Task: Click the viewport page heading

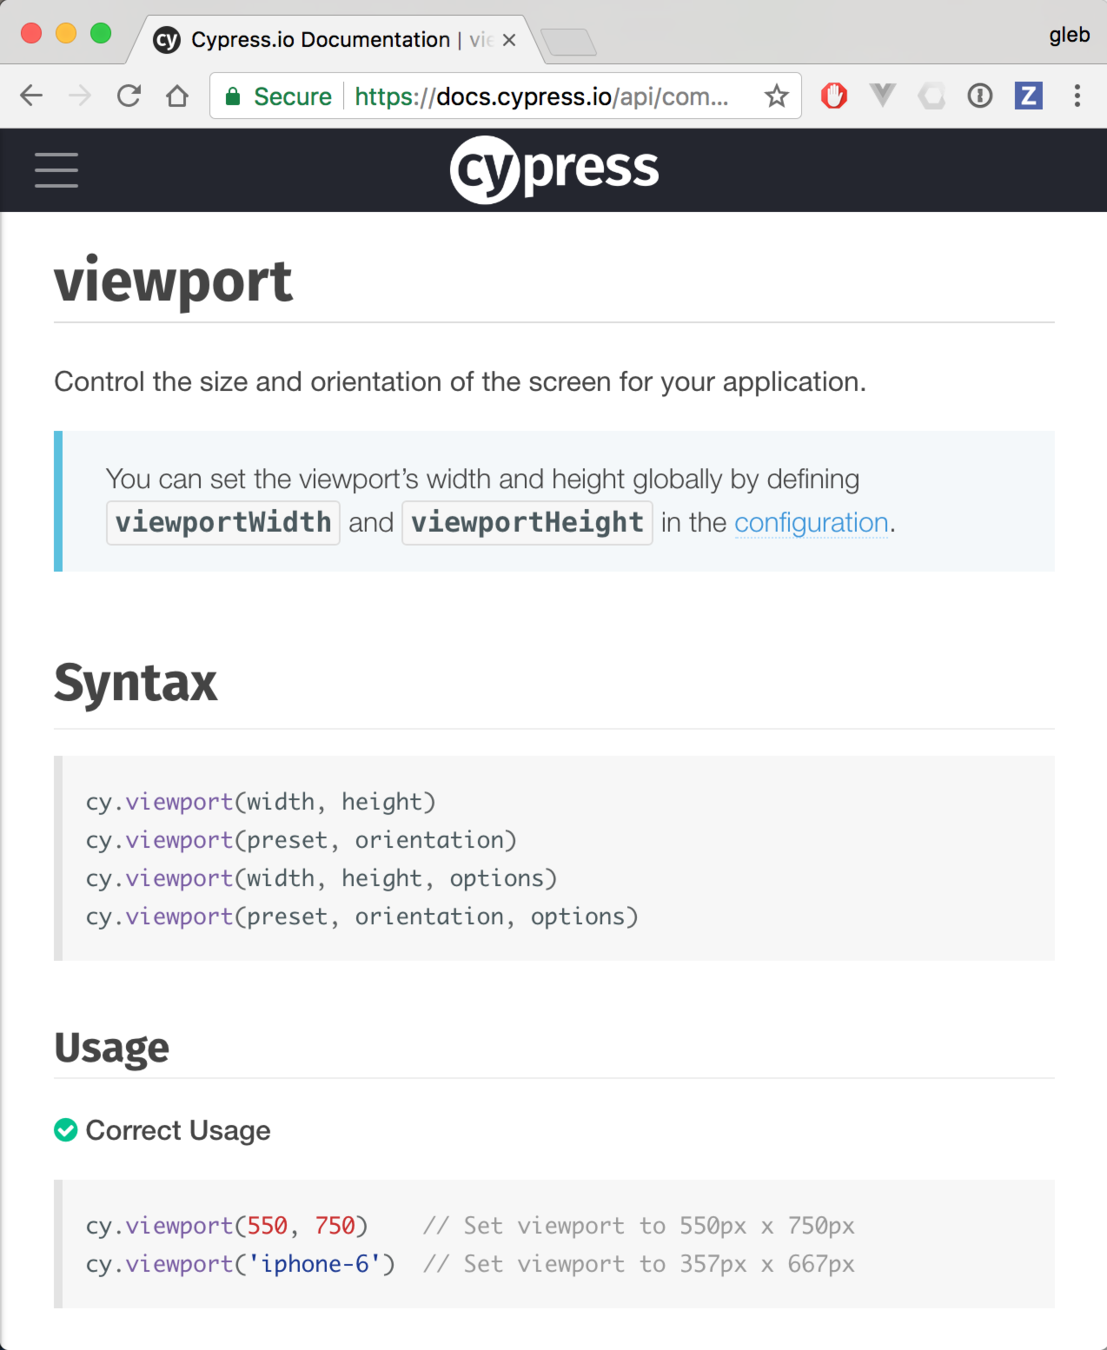Action: coord(173,281)
